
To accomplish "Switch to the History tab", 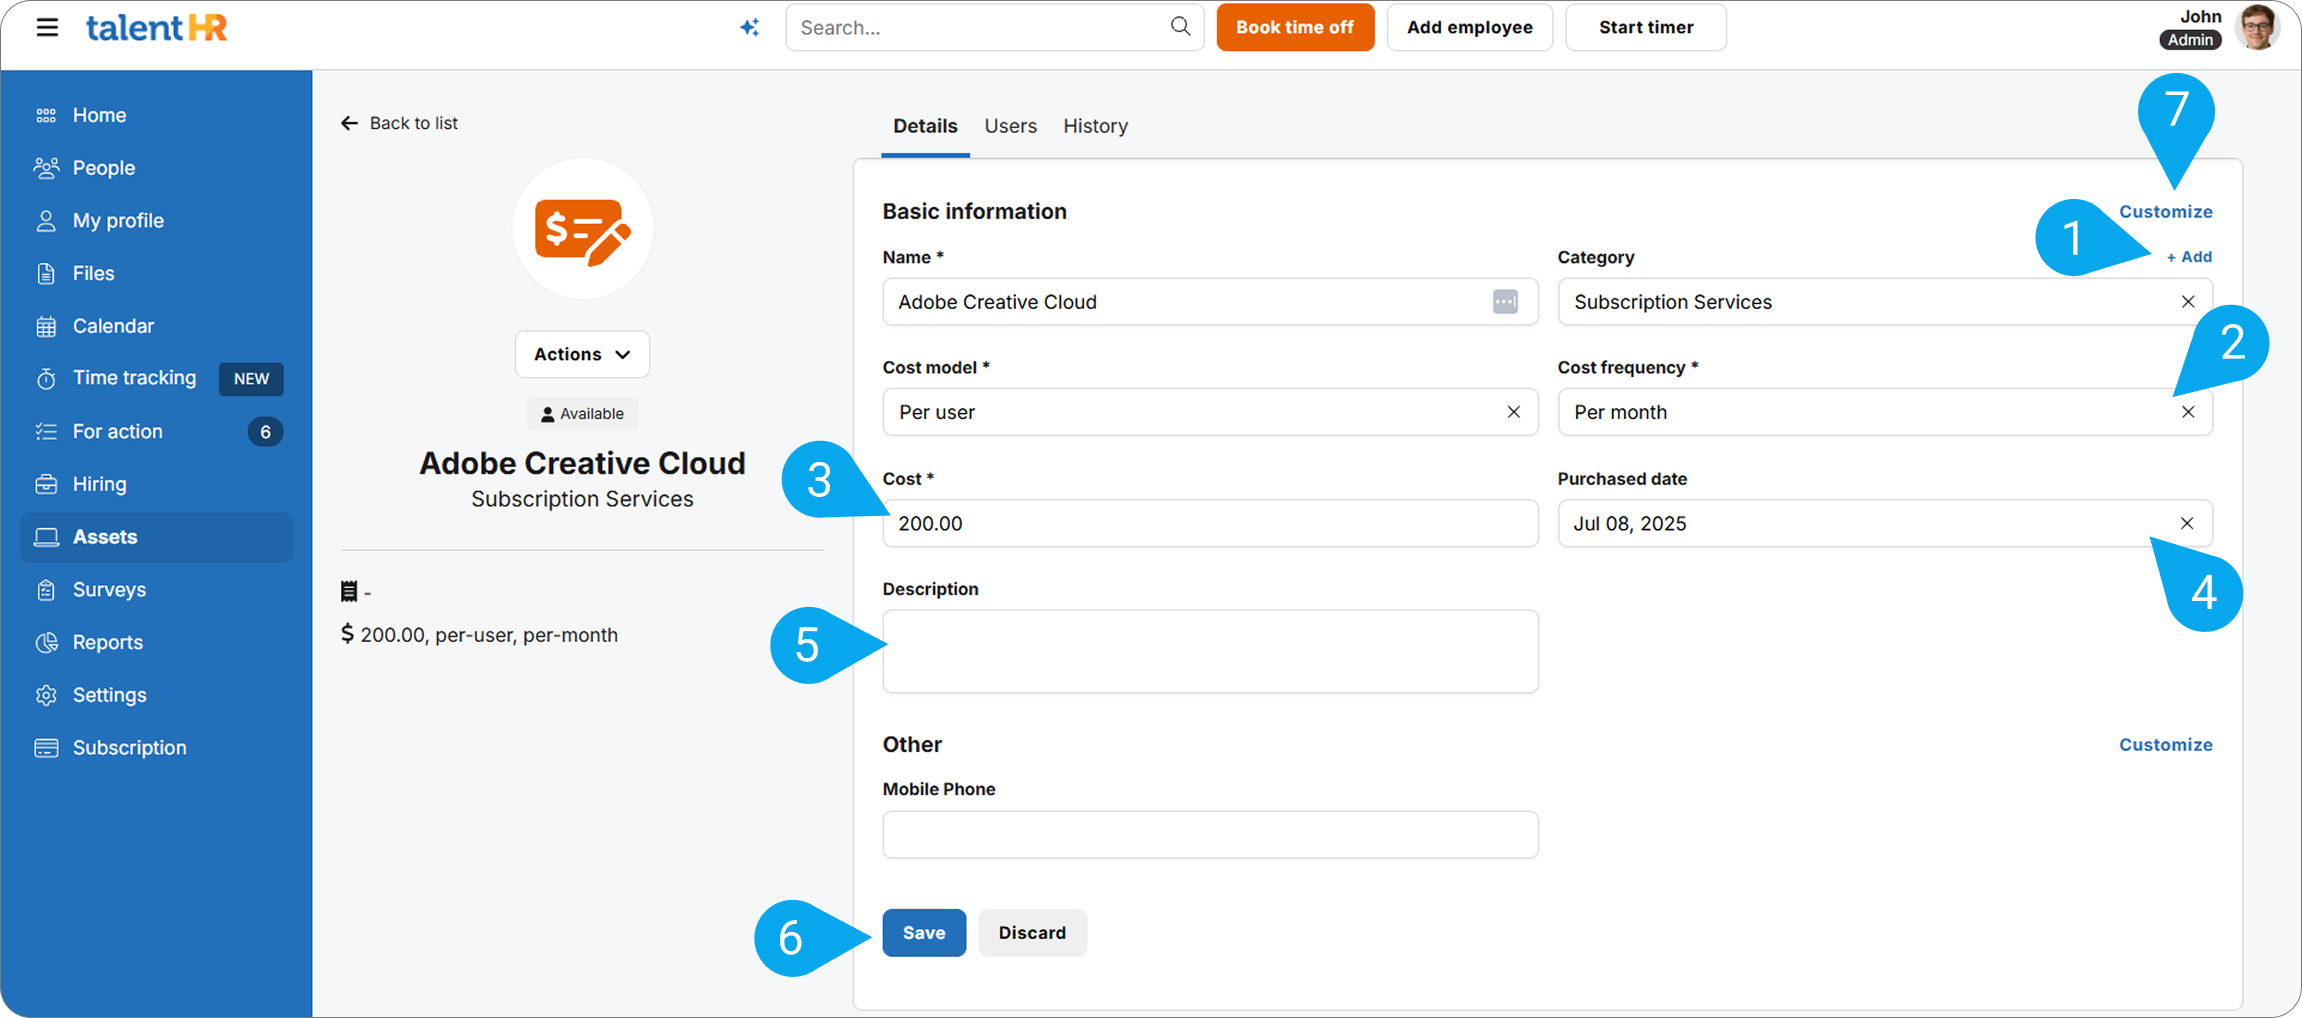I will tap(1095, 126).
